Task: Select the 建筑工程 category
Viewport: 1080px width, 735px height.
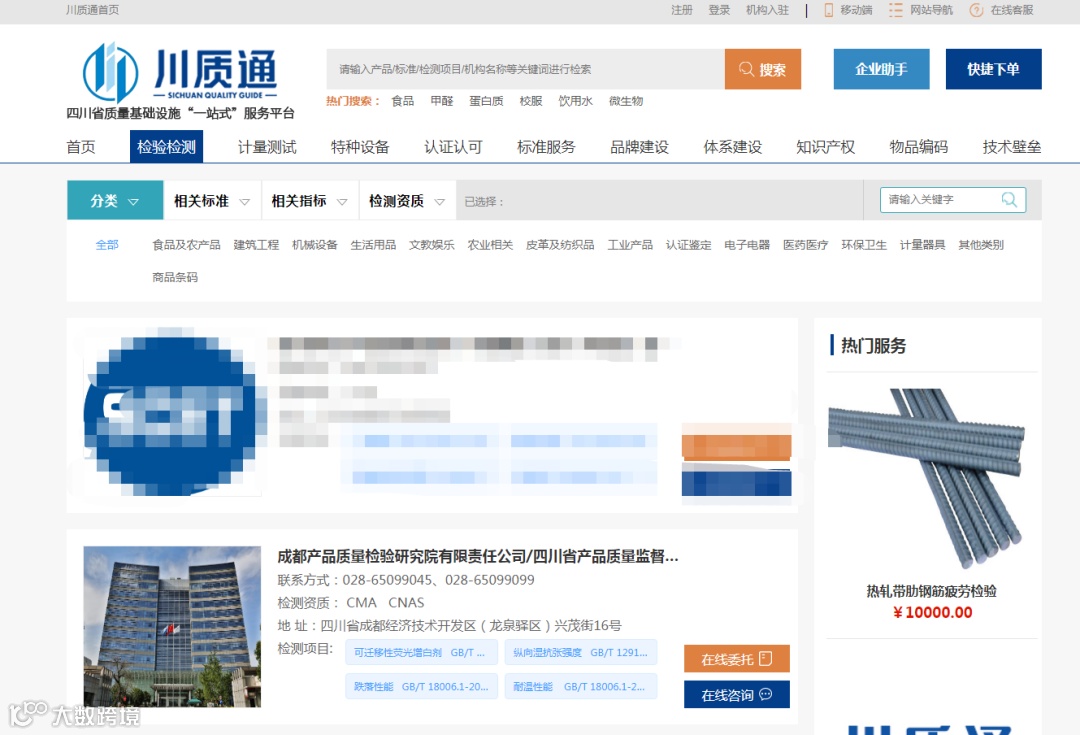Action: [x=256, y=245]
